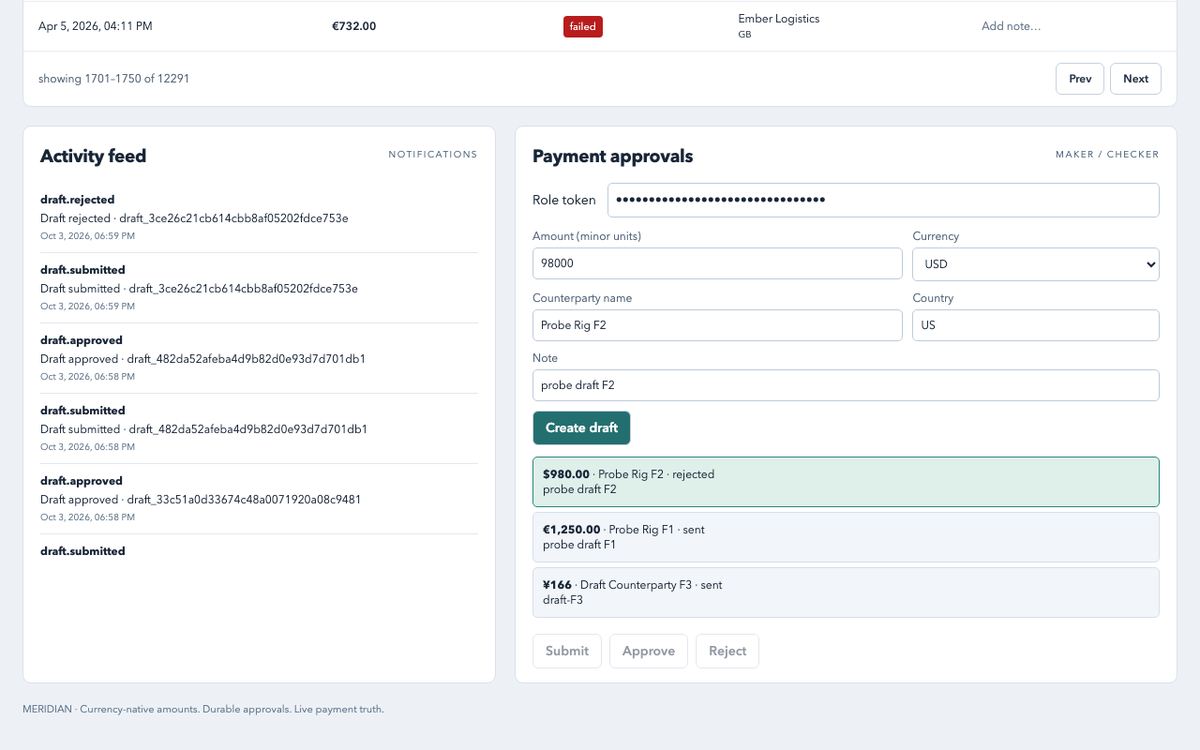Click the NOTIFICATIONS label in Activity feed
The image size is (1200, 750).
pyautogui.click(x=433, y=154)
